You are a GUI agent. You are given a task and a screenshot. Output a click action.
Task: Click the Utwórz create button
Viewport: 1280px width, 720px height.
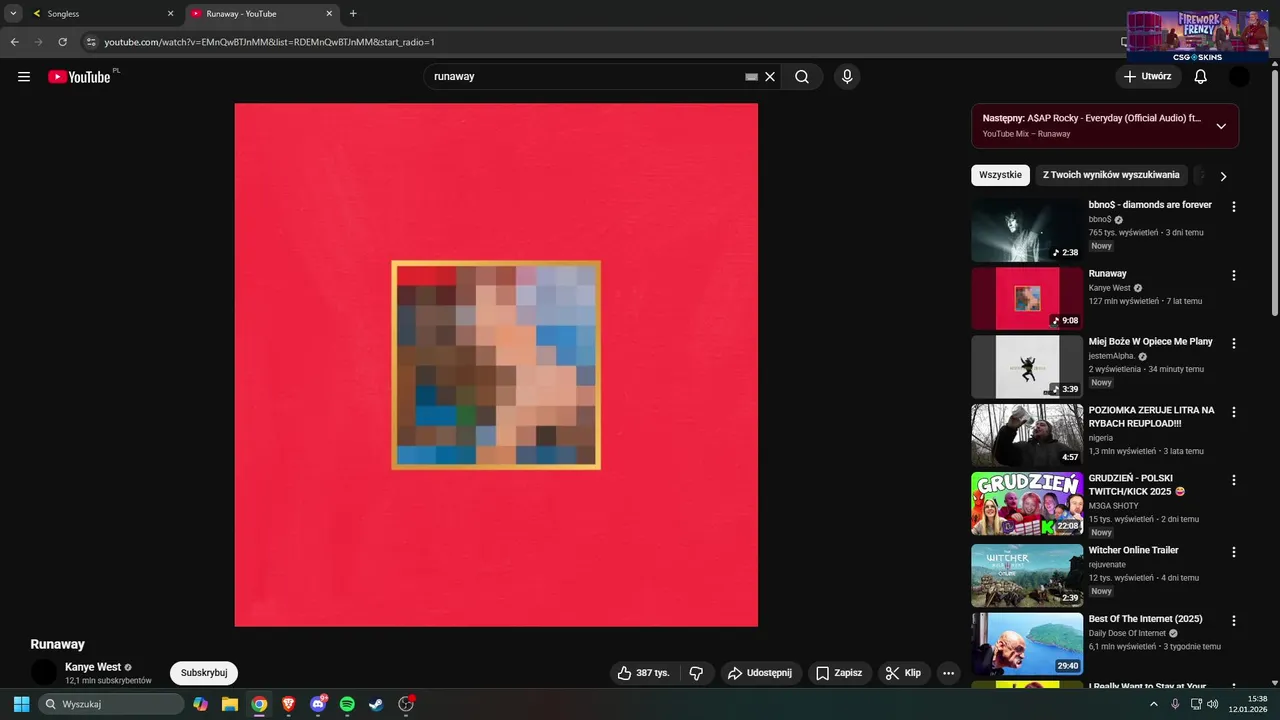coord(1147,77)
